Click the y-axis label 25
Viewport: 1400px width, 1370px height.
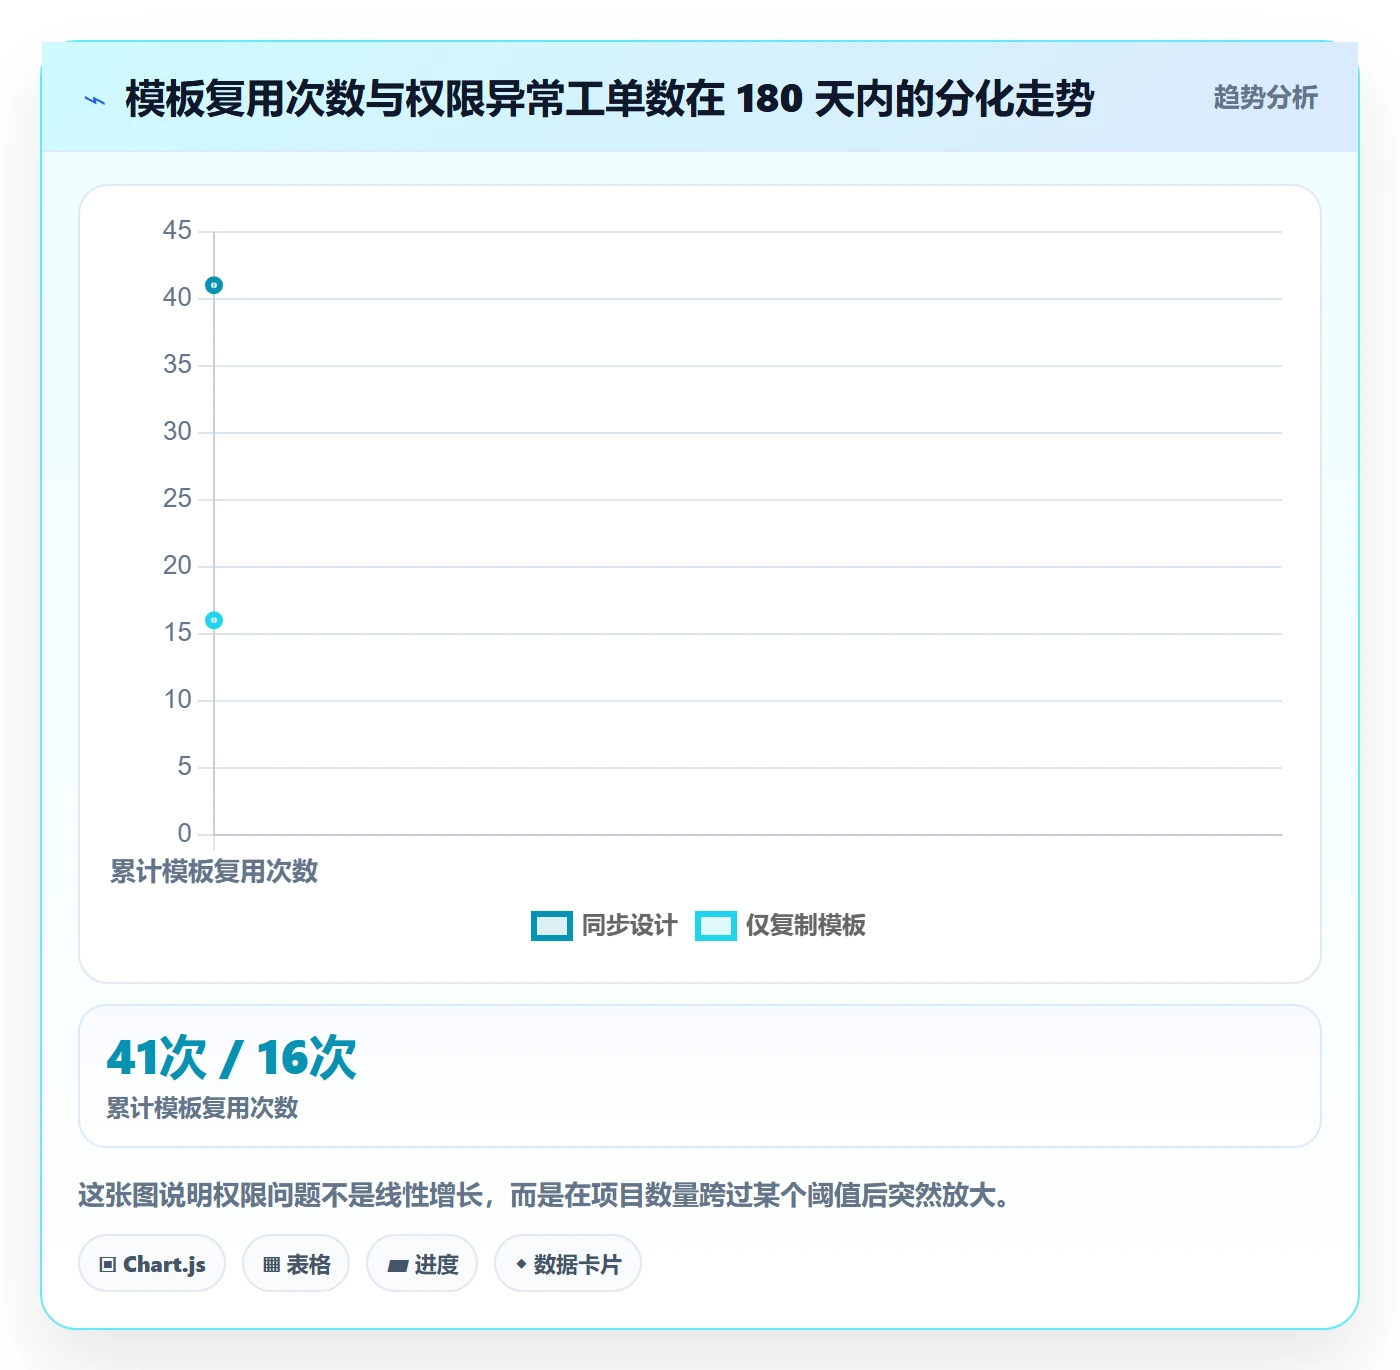[177, 499]
